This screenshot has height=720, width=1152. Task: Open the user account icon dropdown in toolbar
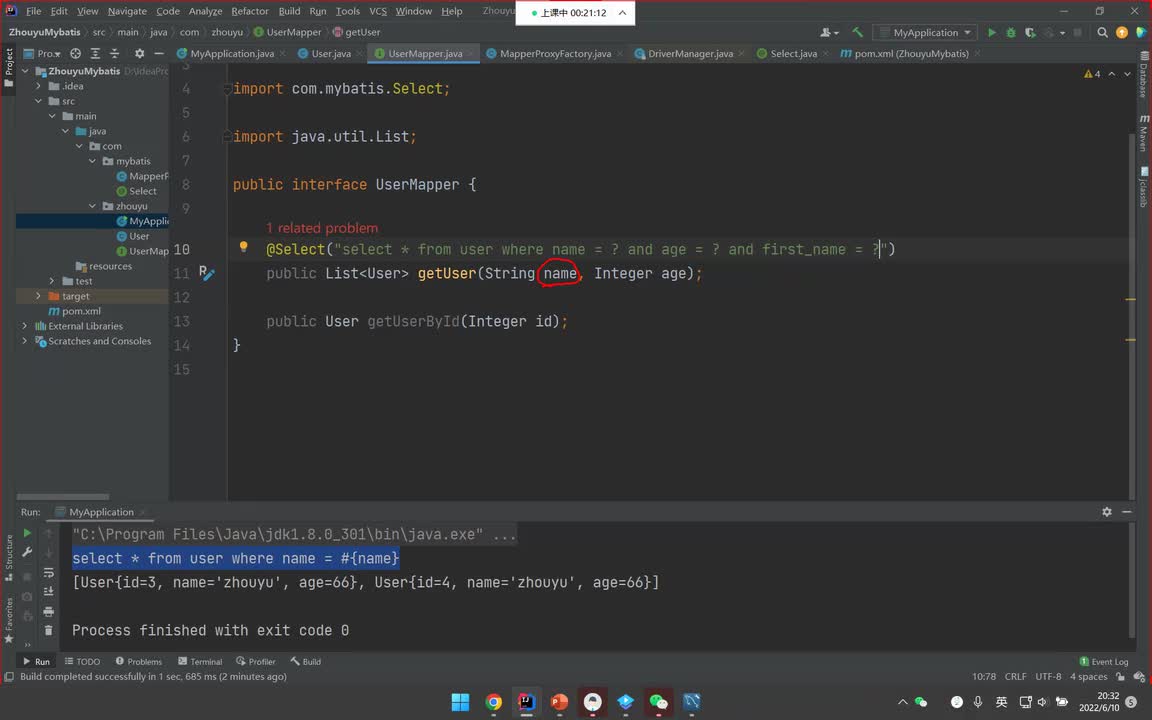tap(829, 32)
